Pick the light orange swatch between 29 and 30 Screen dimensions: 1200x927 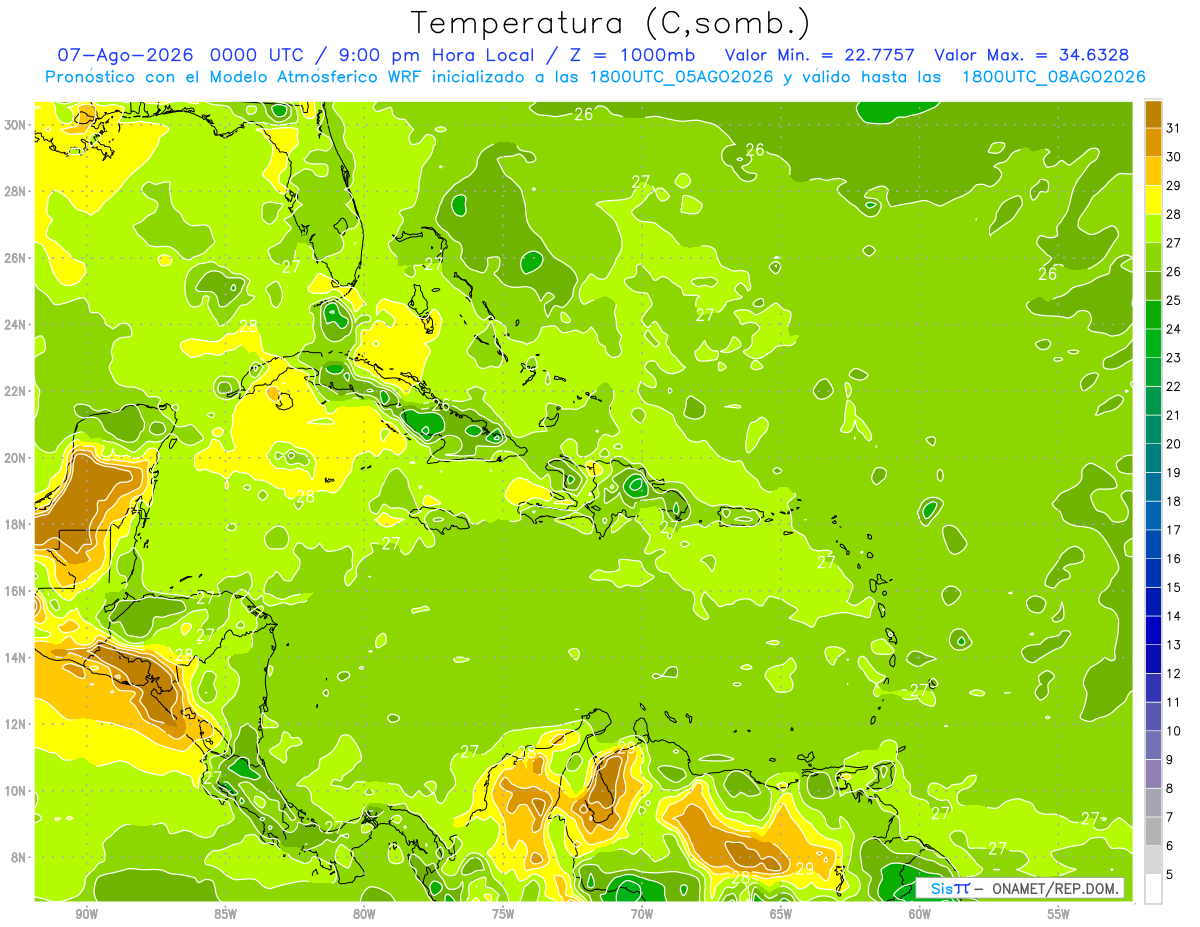[x=1153, y=171]
